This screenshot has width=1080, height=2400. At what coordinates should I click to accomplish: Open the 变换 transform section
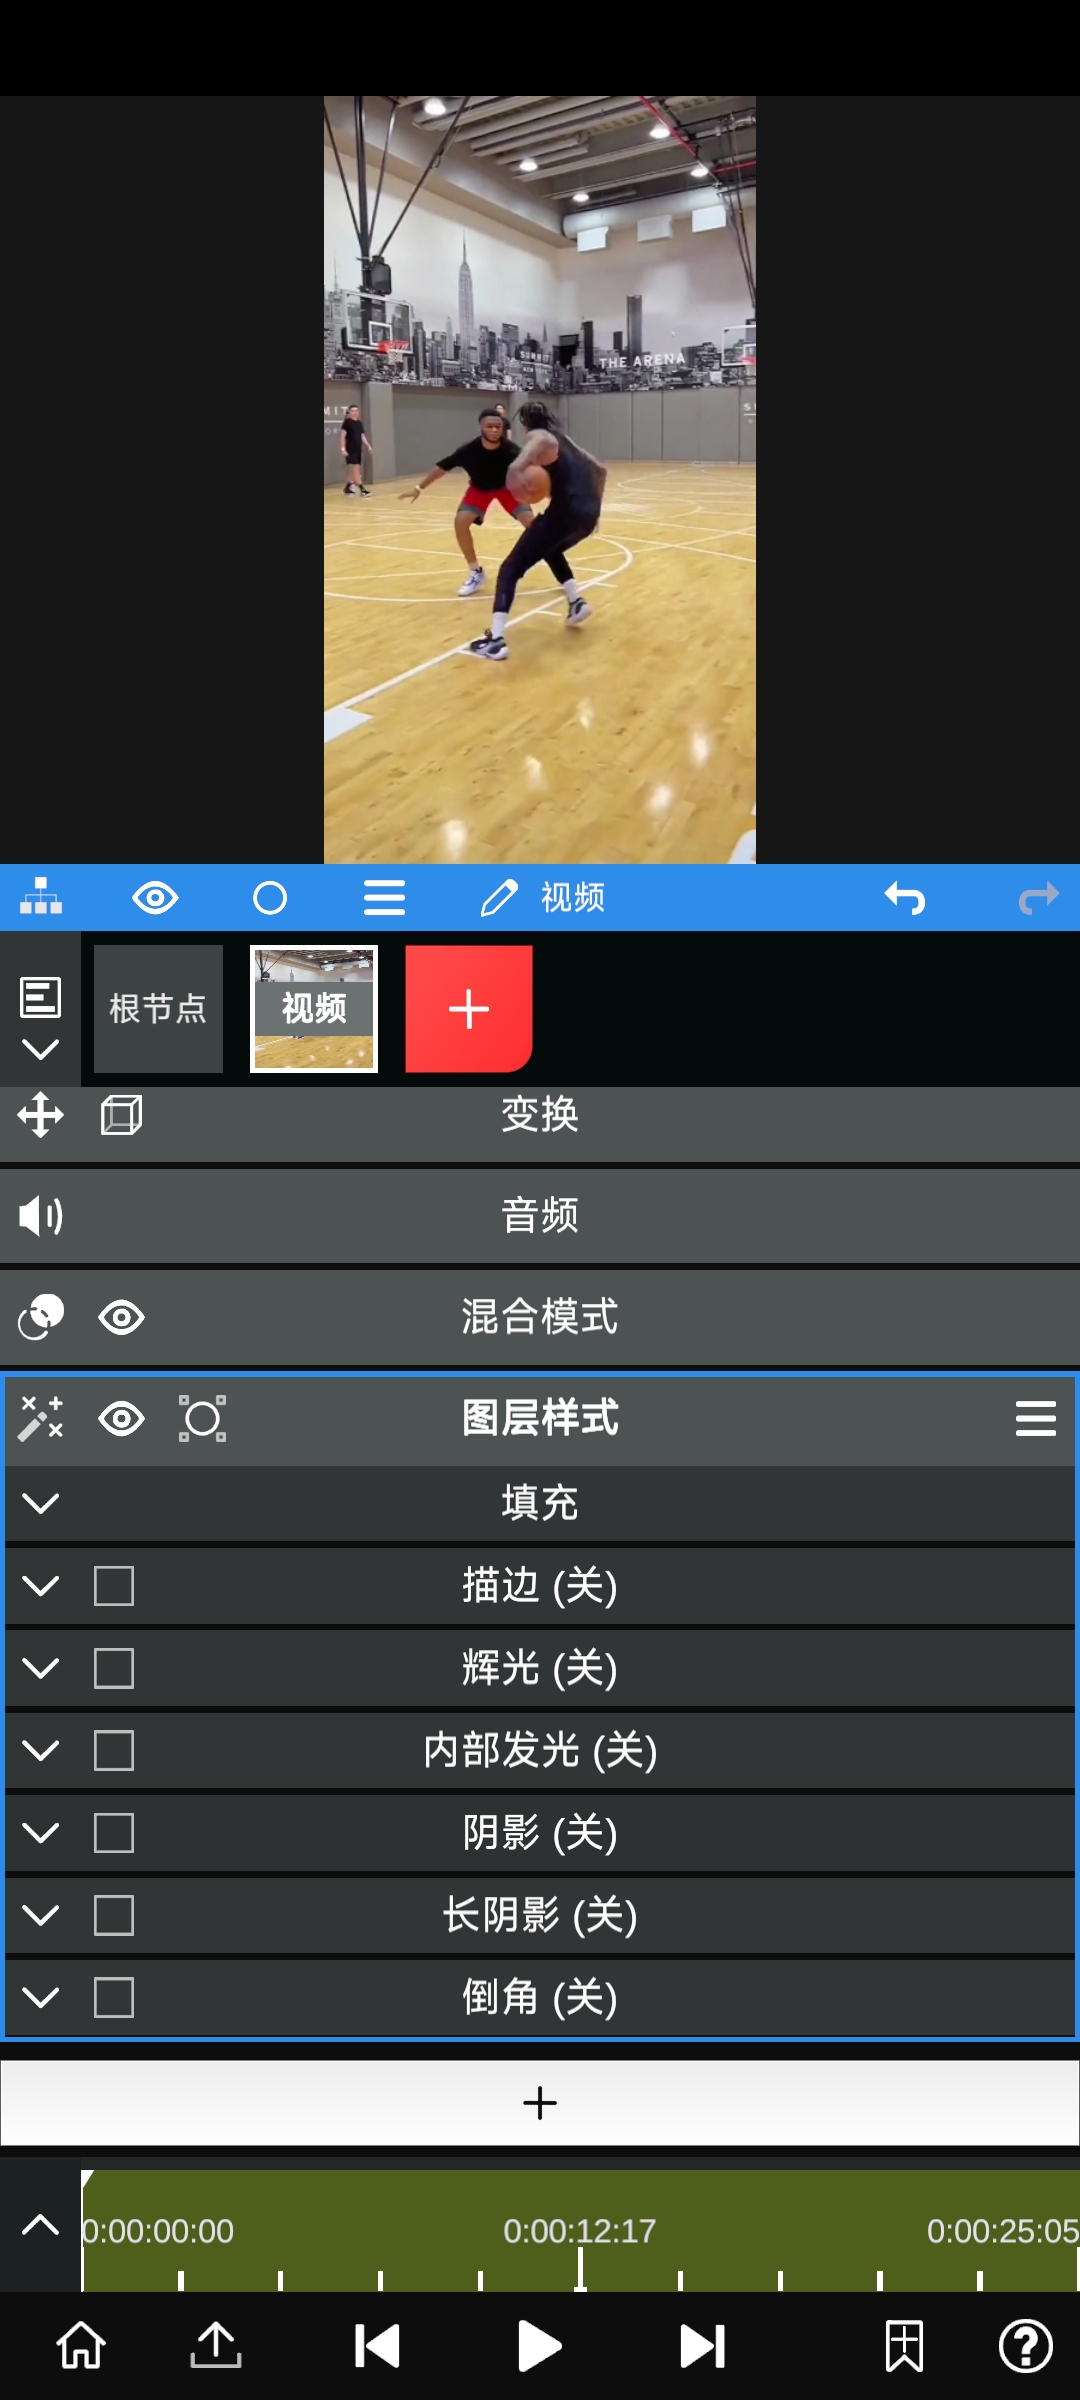click(x=540, y=1124)
